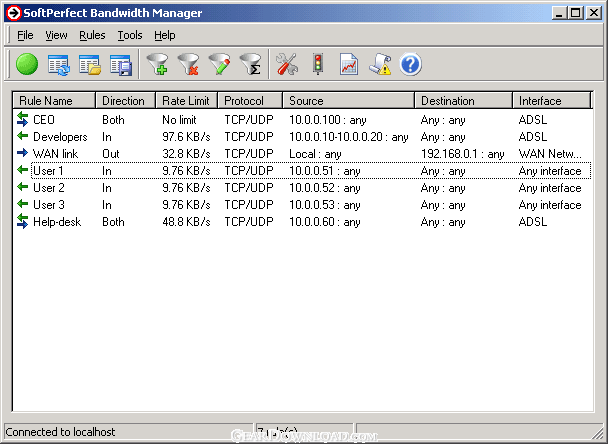Image resolution: width=608 pixels, height=444 pixels.
Task: Sort by Source column header
Action: (x=349, y=100)
